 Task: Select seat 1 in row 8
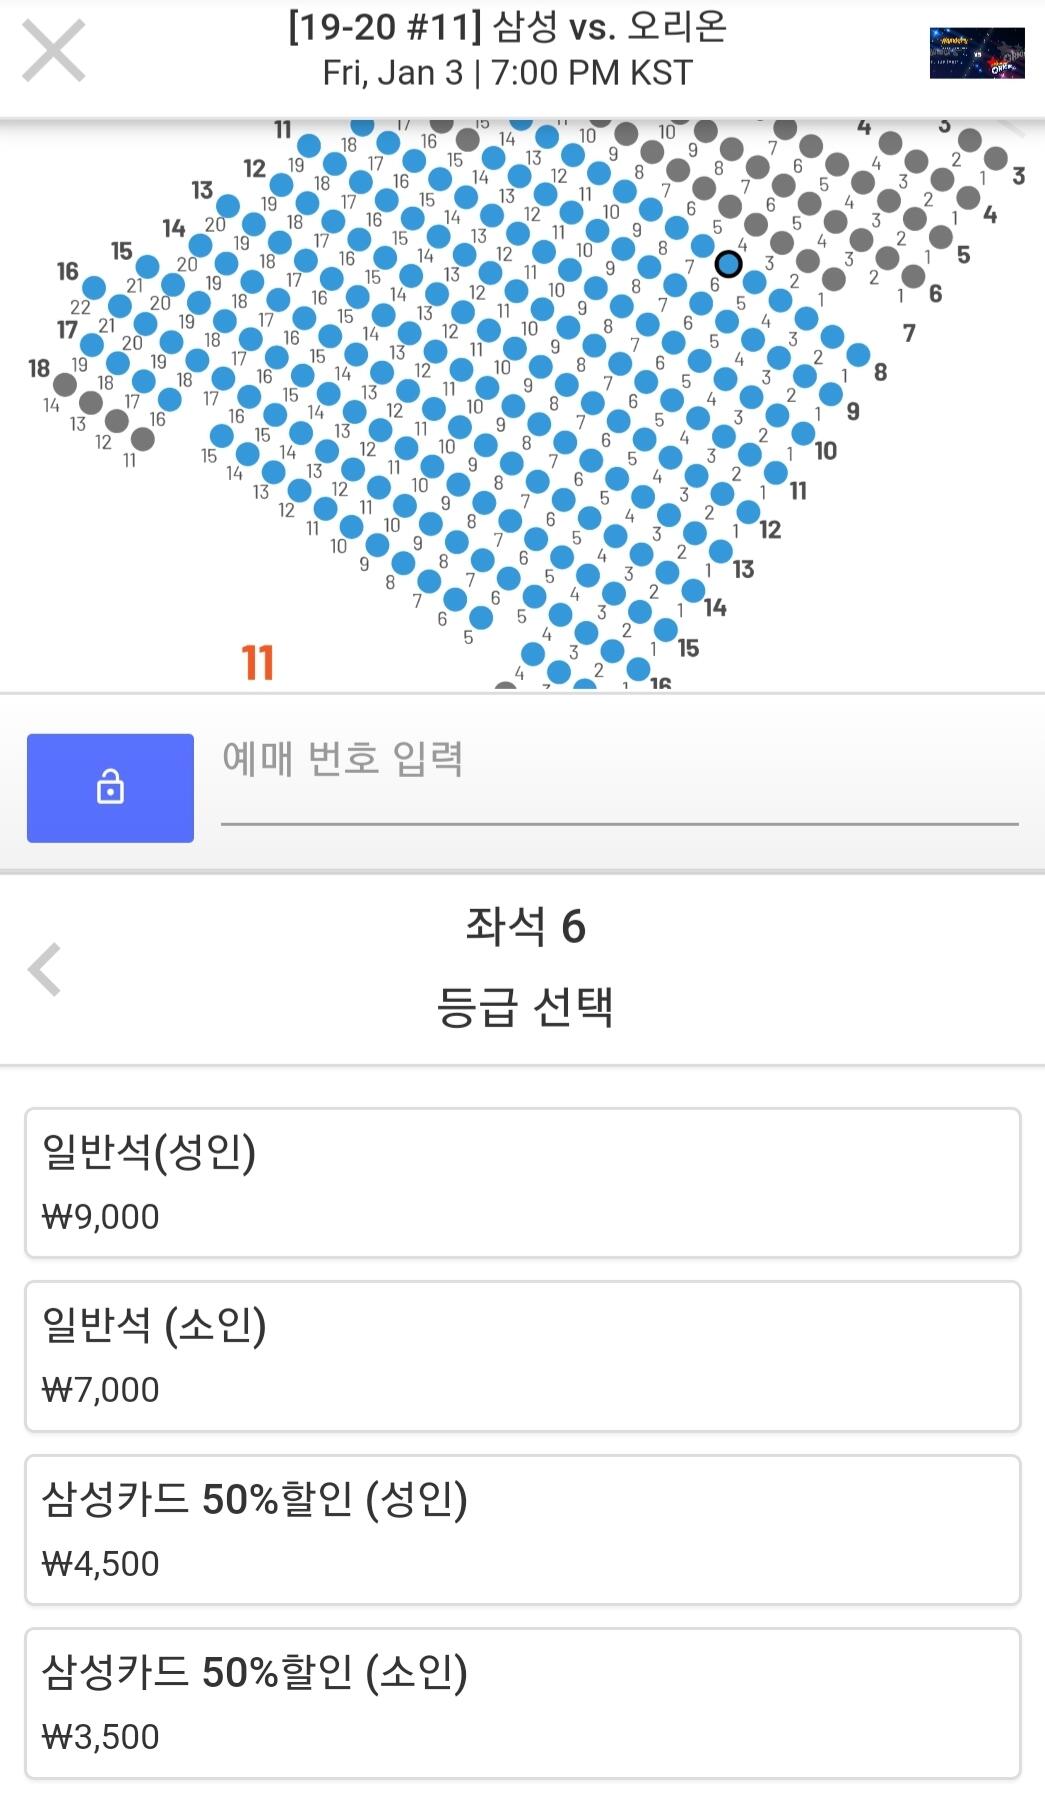click(857, 355)
